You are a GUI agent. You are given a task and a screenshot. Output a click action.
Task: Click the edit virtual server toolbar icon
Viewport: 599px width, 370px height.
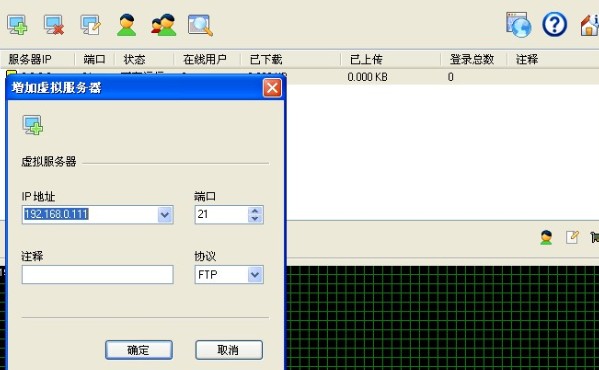tap(91, 25)
